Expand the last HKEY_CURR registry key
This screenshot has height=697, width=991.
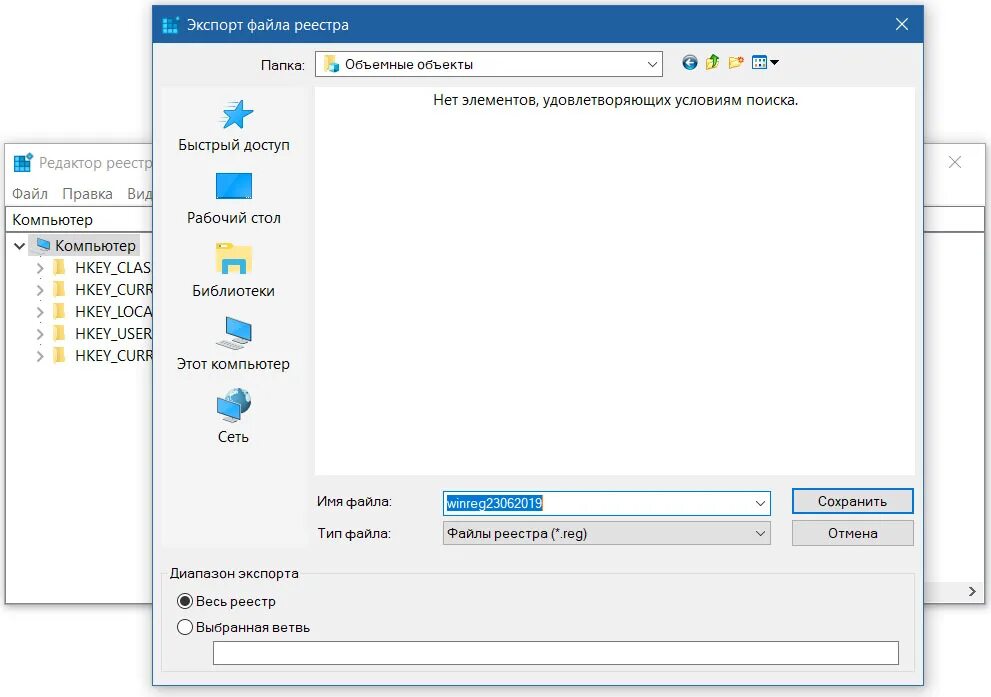pyautogui.click(x=40, y=356)
